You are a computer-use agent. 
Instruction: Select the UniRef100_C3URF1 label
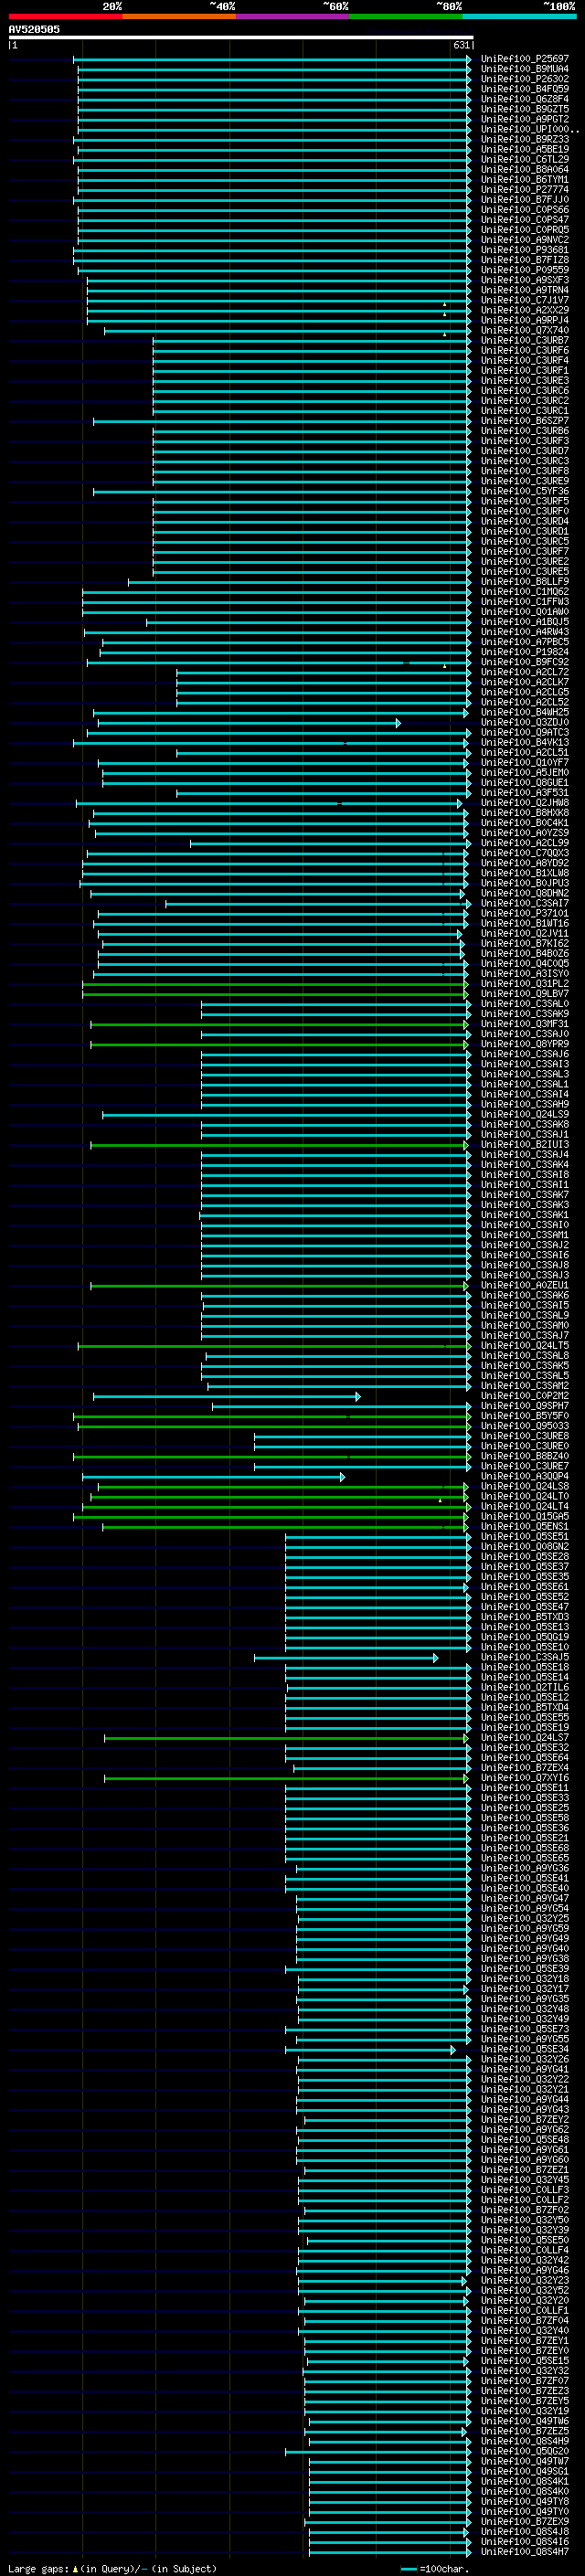(x=524, y=371)
